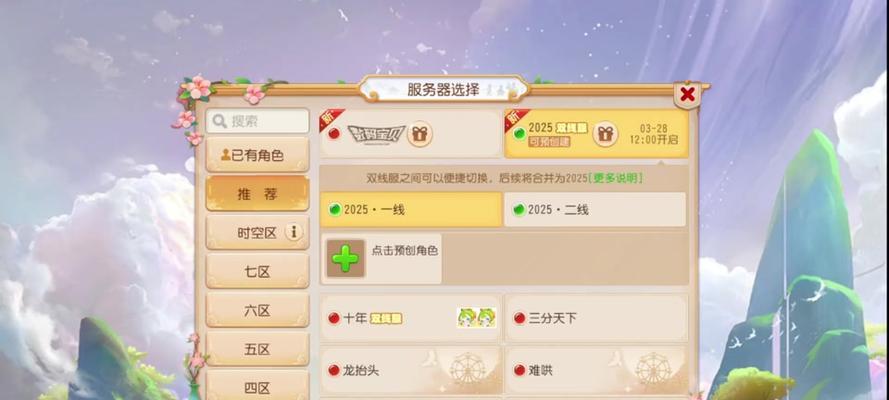Select the 2025·一线 server line
This screenshot has height=400, width=889.
click(x=410, y=210)
